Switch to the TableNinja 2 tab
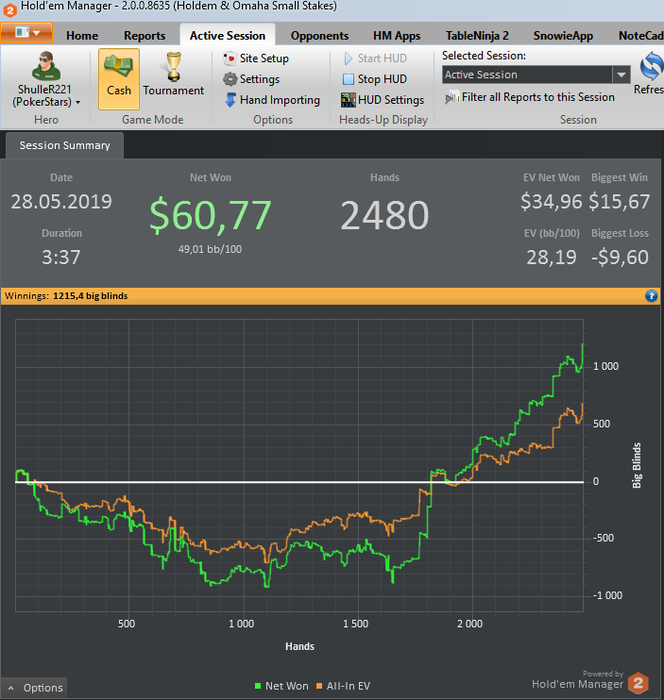664x700 pixels. click(477, 36)
